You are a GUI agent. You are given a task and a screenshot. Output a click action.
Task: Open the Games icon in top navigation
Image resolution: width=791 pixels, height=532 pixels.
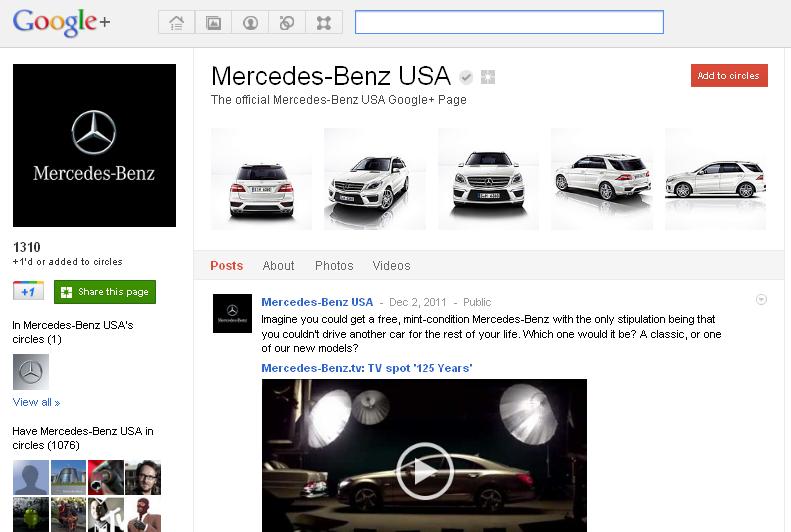click(x=324, y=22)
